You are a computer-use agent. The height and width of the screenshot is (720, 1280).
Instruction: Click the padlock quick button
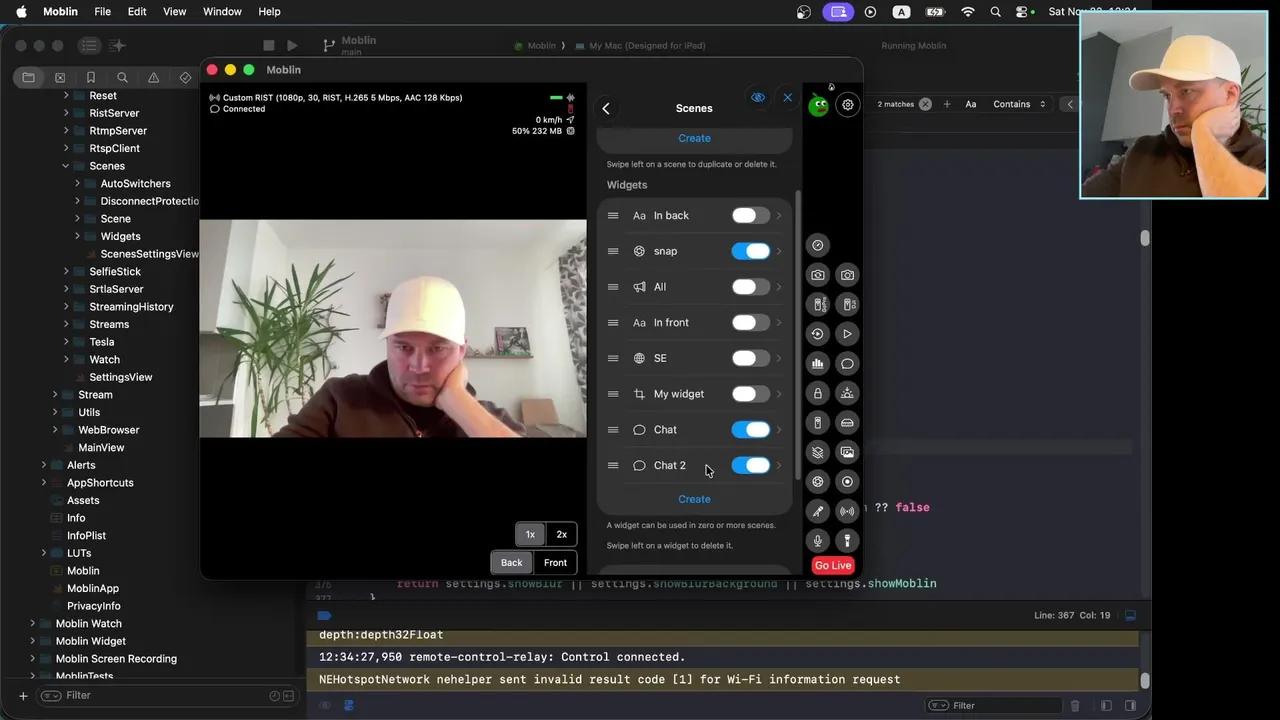[x=818, y=393]
